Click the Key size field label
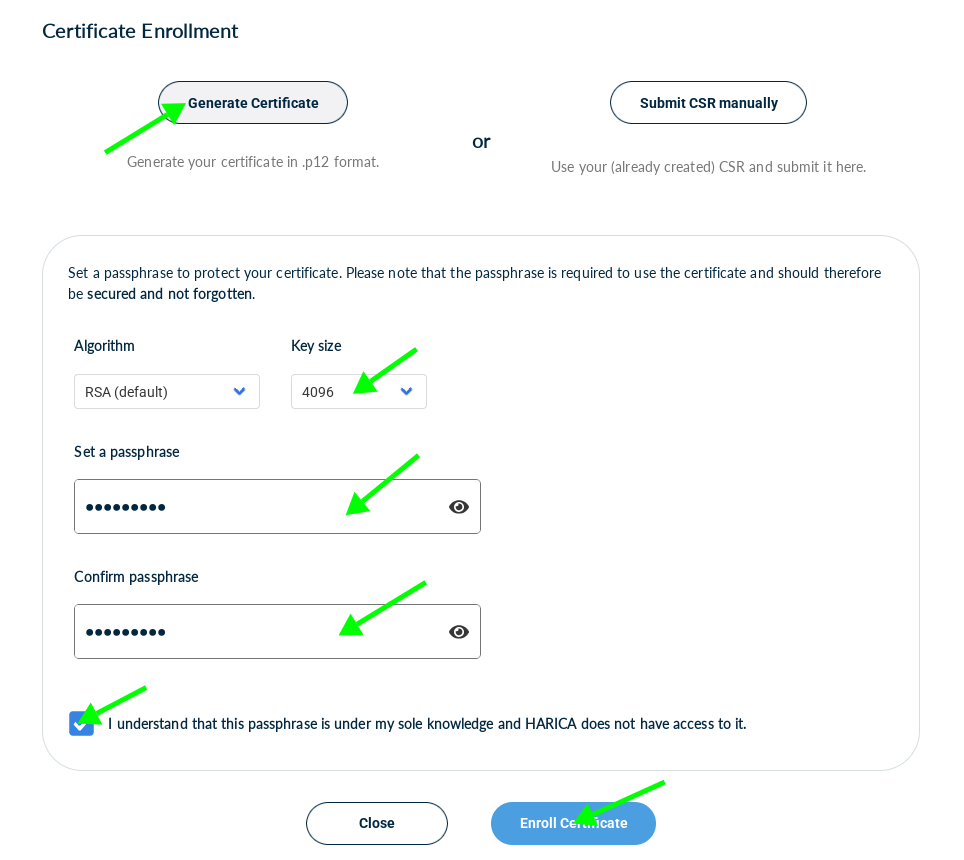This screenshot has width=964, height=860. (x=316, y=346)
